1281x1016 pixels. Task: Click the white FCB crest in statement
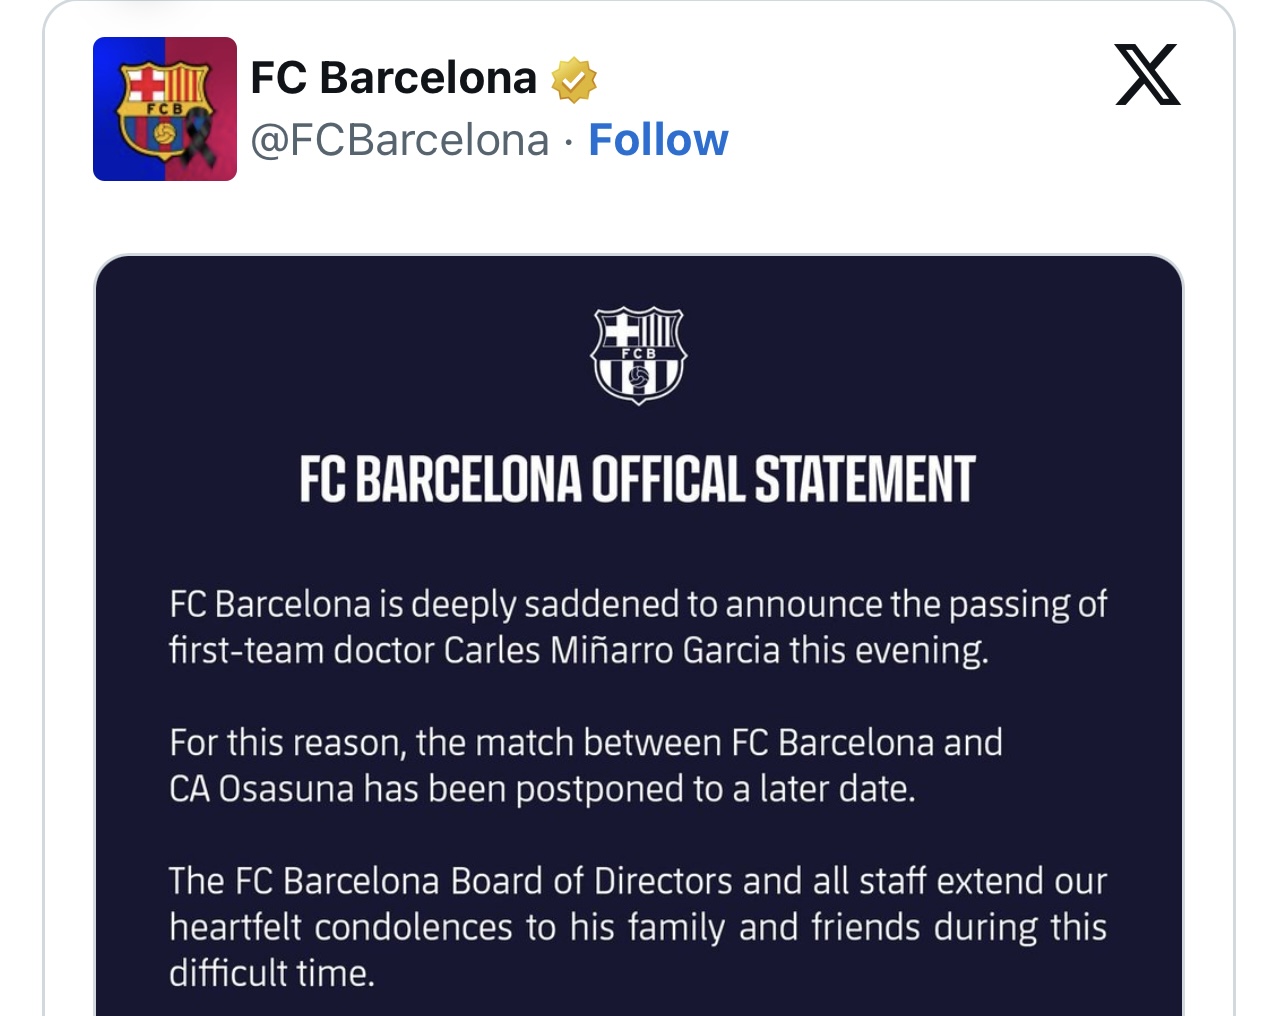(639, 355)
